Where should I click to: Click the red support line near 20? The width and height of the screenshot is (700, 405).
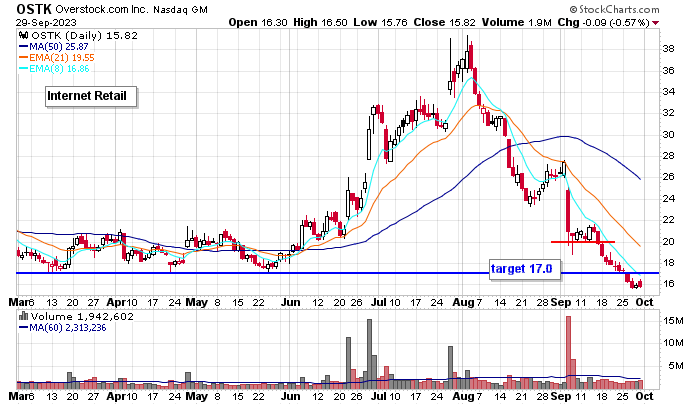click(x=583, y=242)
